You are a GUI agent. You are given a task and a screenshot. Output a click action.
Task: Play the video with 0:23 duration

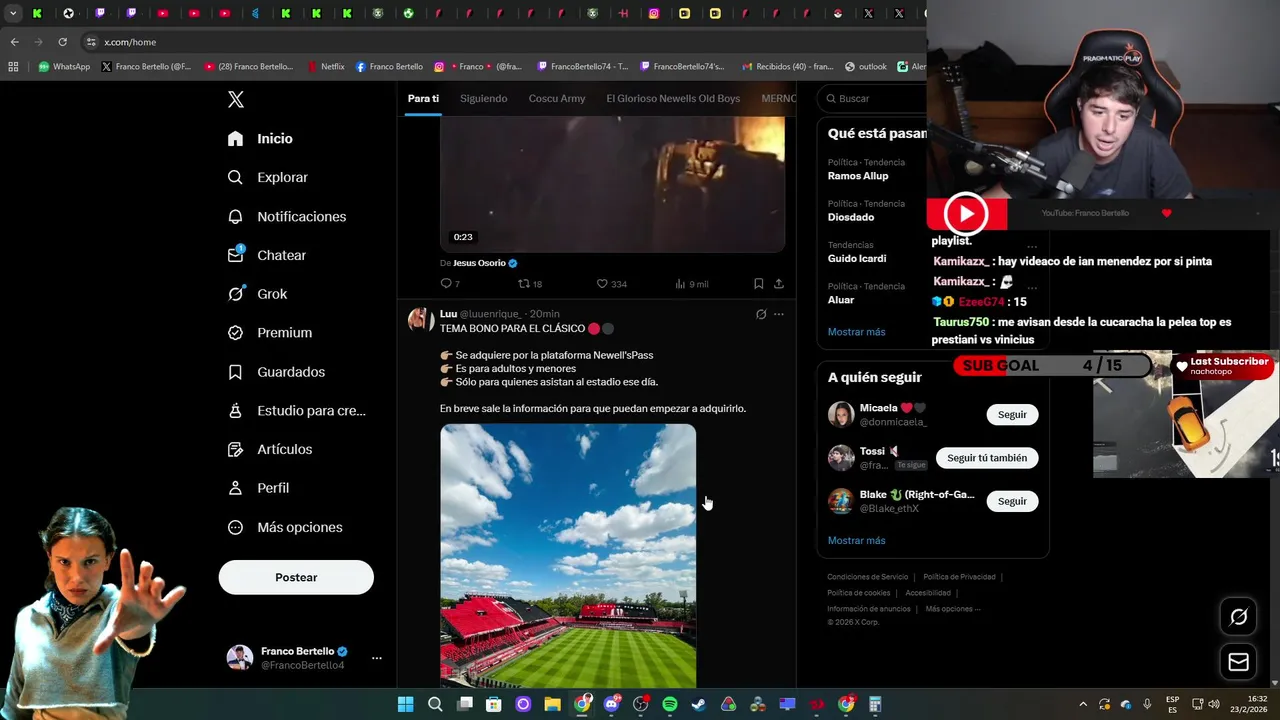click(612, 184)
